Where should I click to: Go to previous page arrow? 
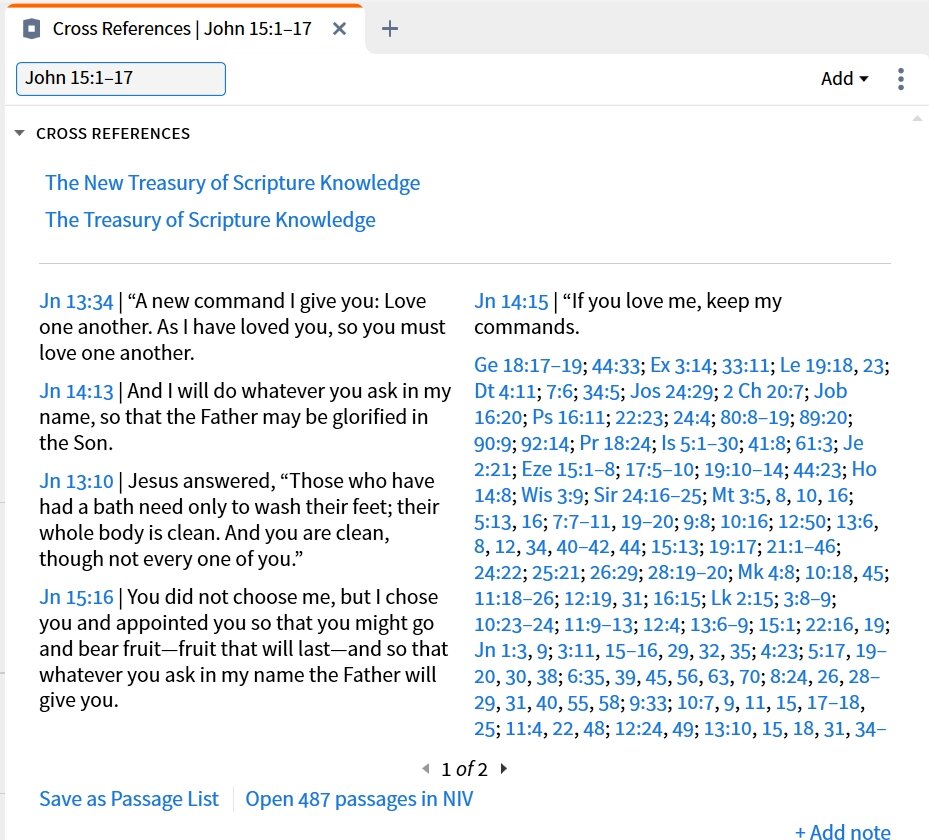[425, 769]
